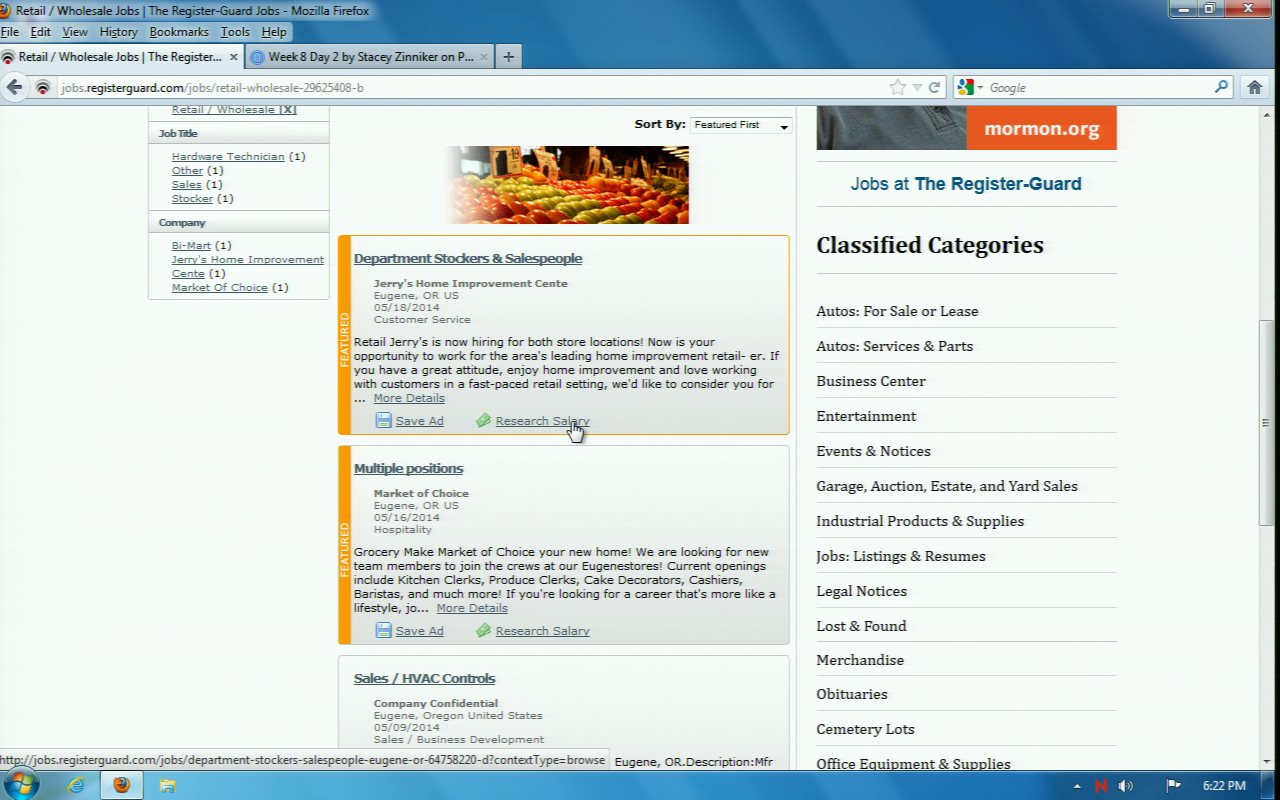Click Save Ad icon for Department Stockers
1280x800 pixels.
tap(383, 421)
